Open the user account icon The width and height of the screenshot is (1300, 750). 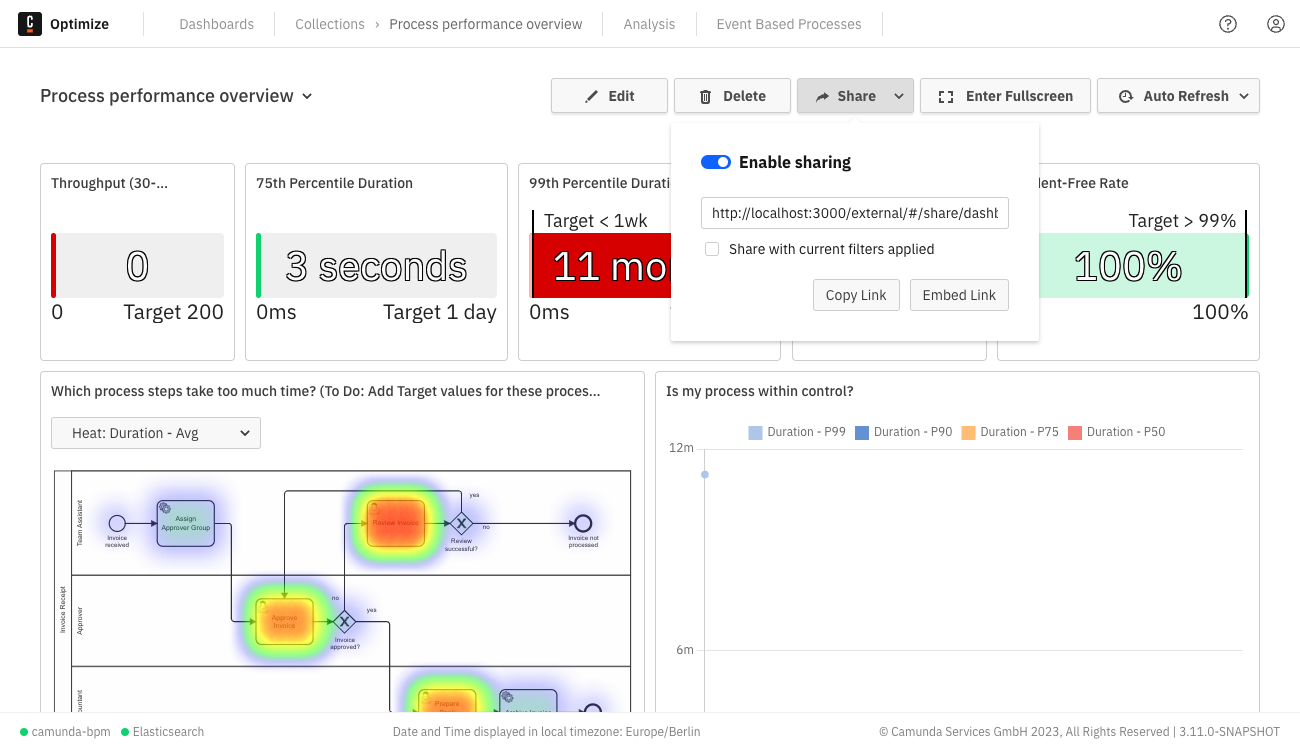point(1276,24)
